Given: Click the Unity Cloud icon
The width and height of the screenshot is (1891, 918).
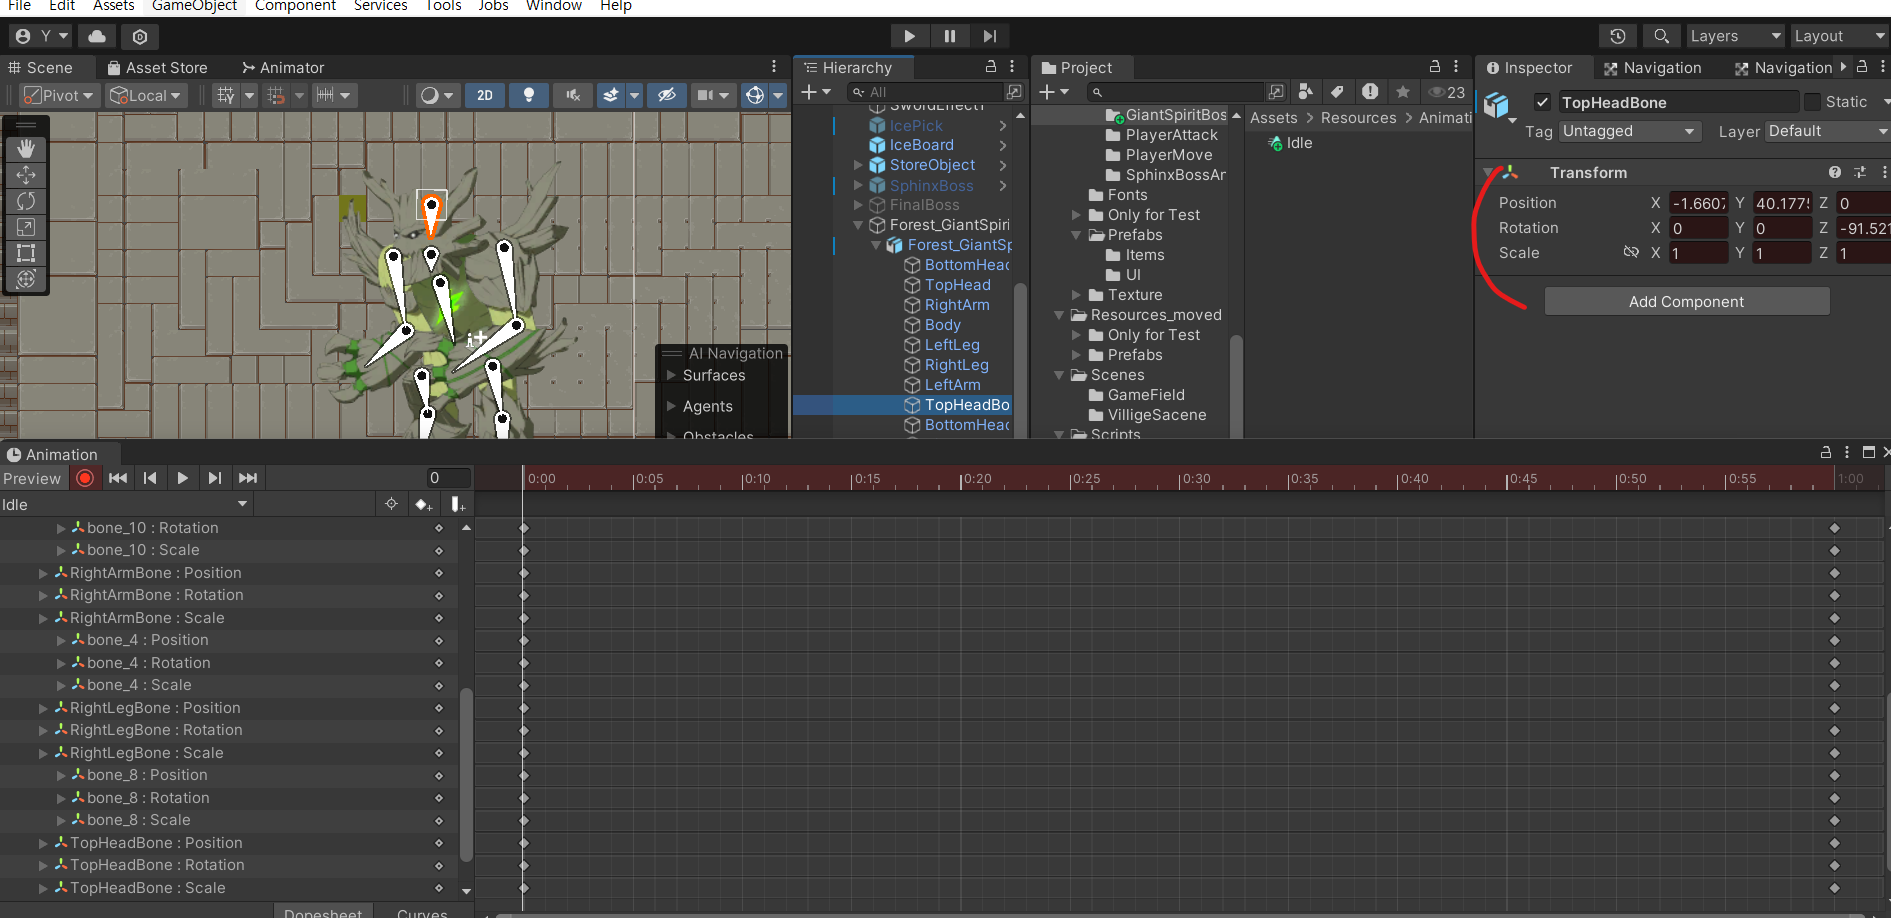Looking at the screenshot, I should 97,36.
